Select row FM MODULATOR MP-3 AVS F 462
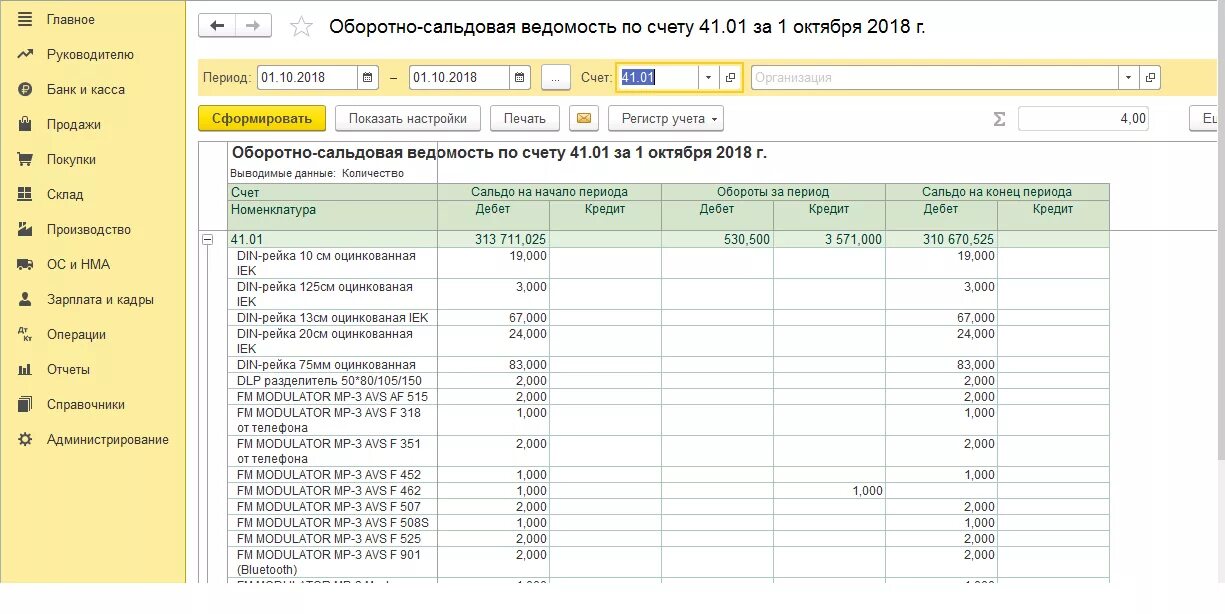This screenshot has height=614, width=1225. (669, 491)
